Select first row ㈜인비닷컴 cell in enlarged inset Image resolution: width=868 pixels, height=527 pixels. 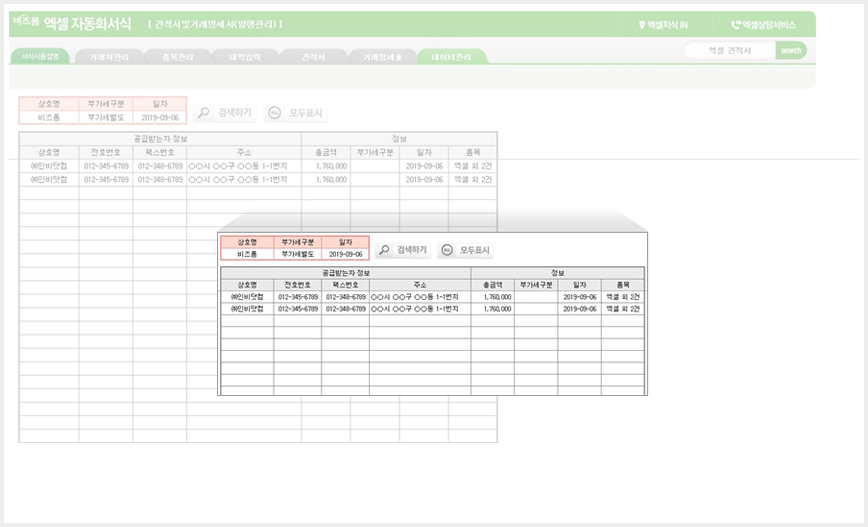[247, 297]
